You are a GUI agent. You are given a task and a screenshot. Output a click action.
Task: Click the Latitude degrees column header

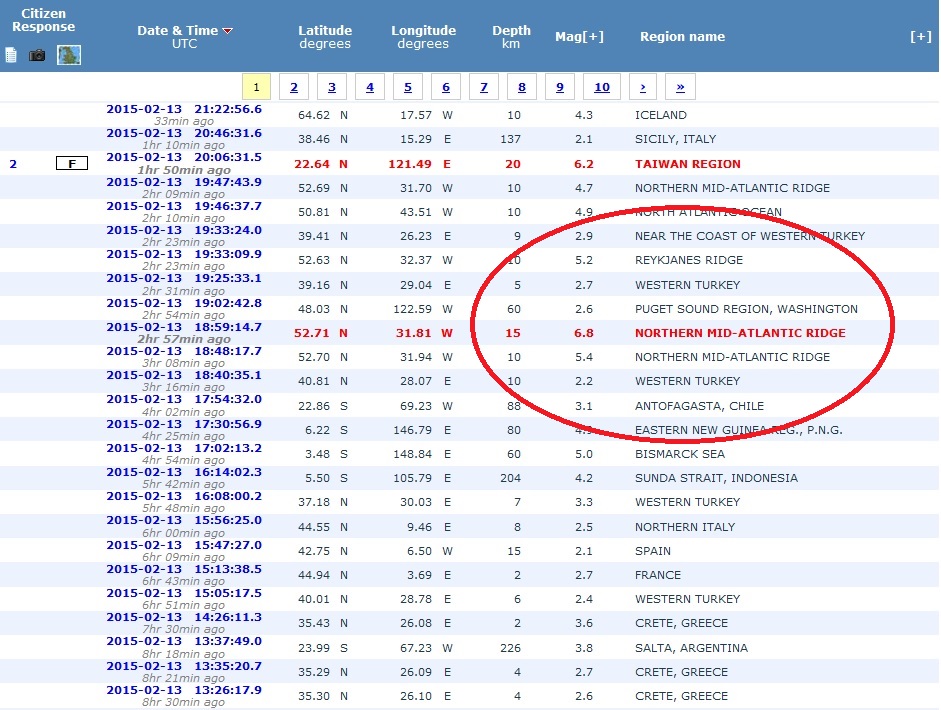tap(325, 37)
